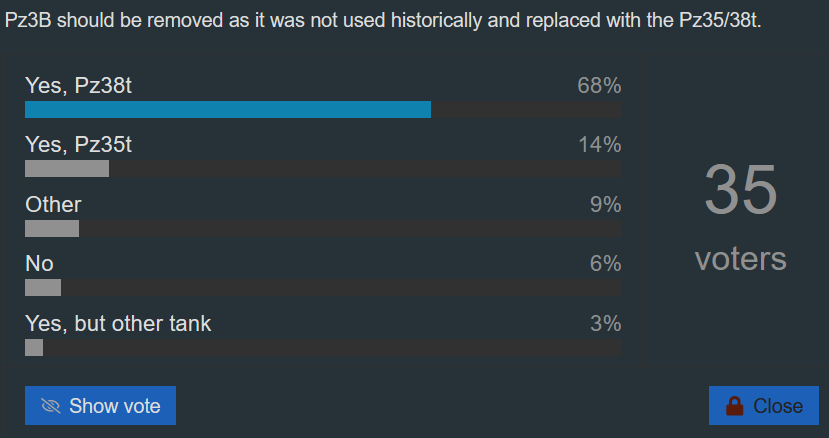Close the poll using the Close button

(x=764, y=406)
